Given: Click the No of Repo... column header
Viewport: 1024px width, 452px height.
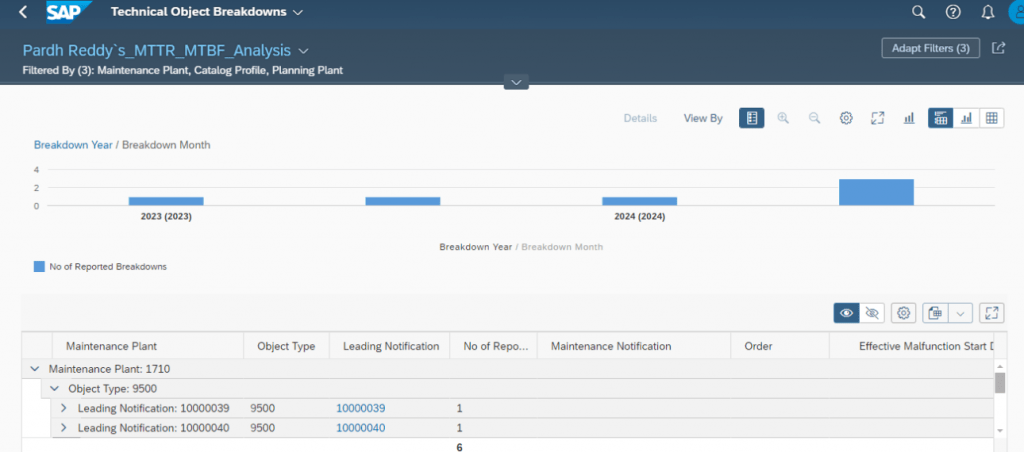Looking at the screenshot, I should (494, 346).
